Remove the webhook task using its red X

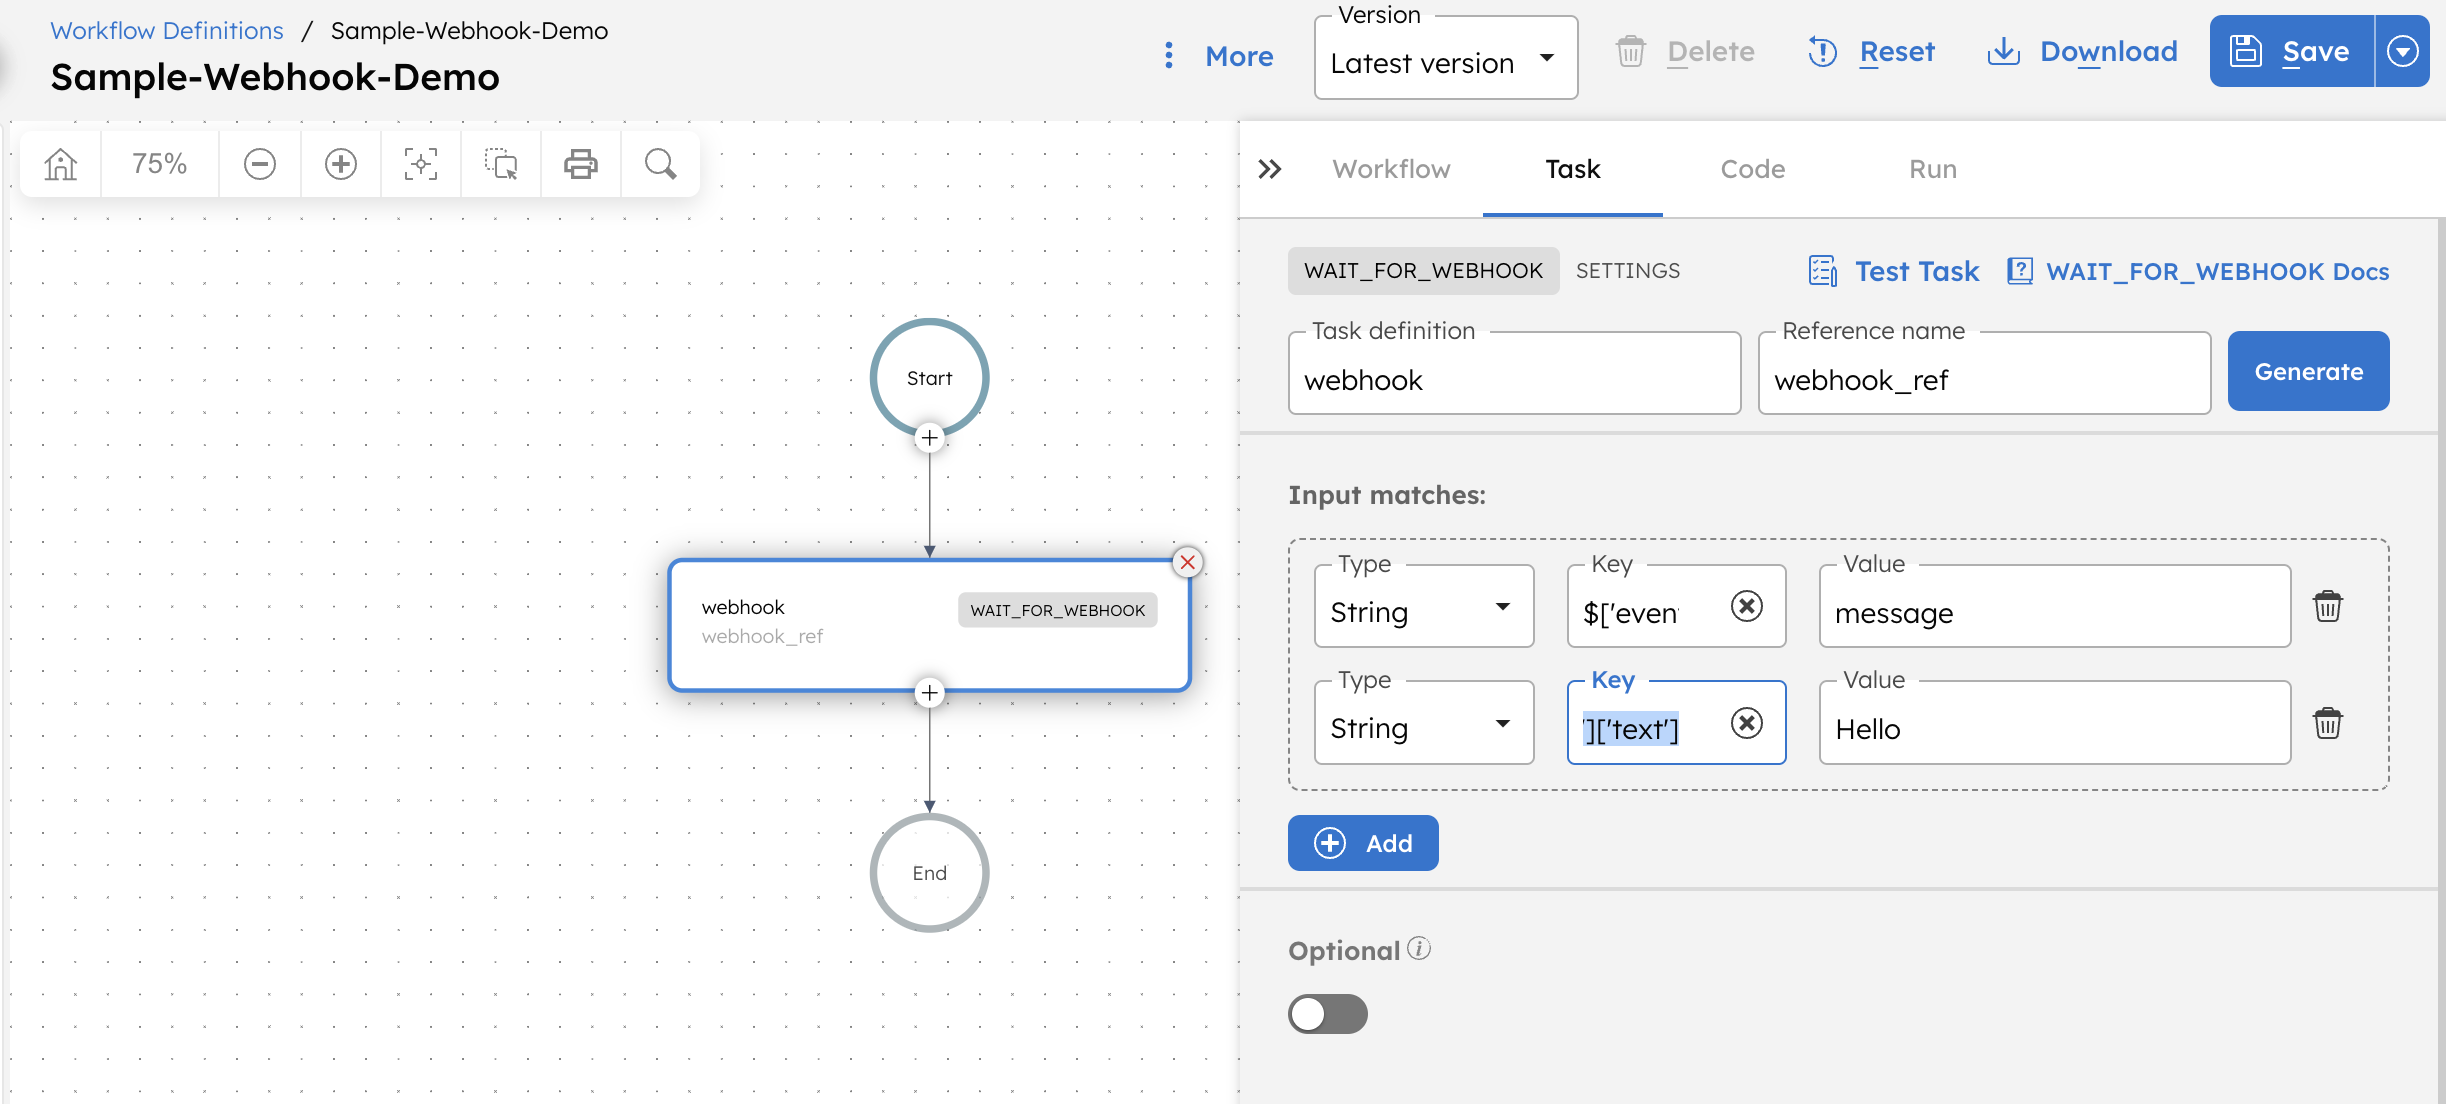point(1187,562)
